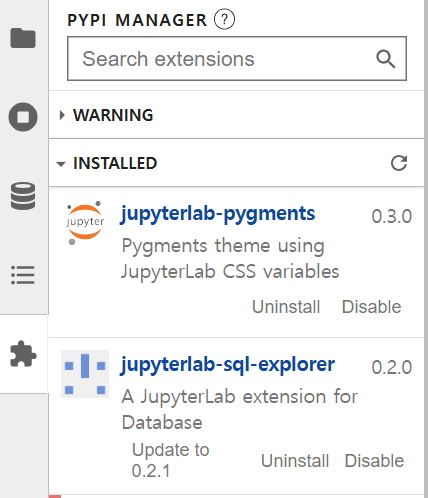Click the jupyterlab-sql-explorer extension logo
This screenshot has width=428, height=498.
[x=85, y=374]
